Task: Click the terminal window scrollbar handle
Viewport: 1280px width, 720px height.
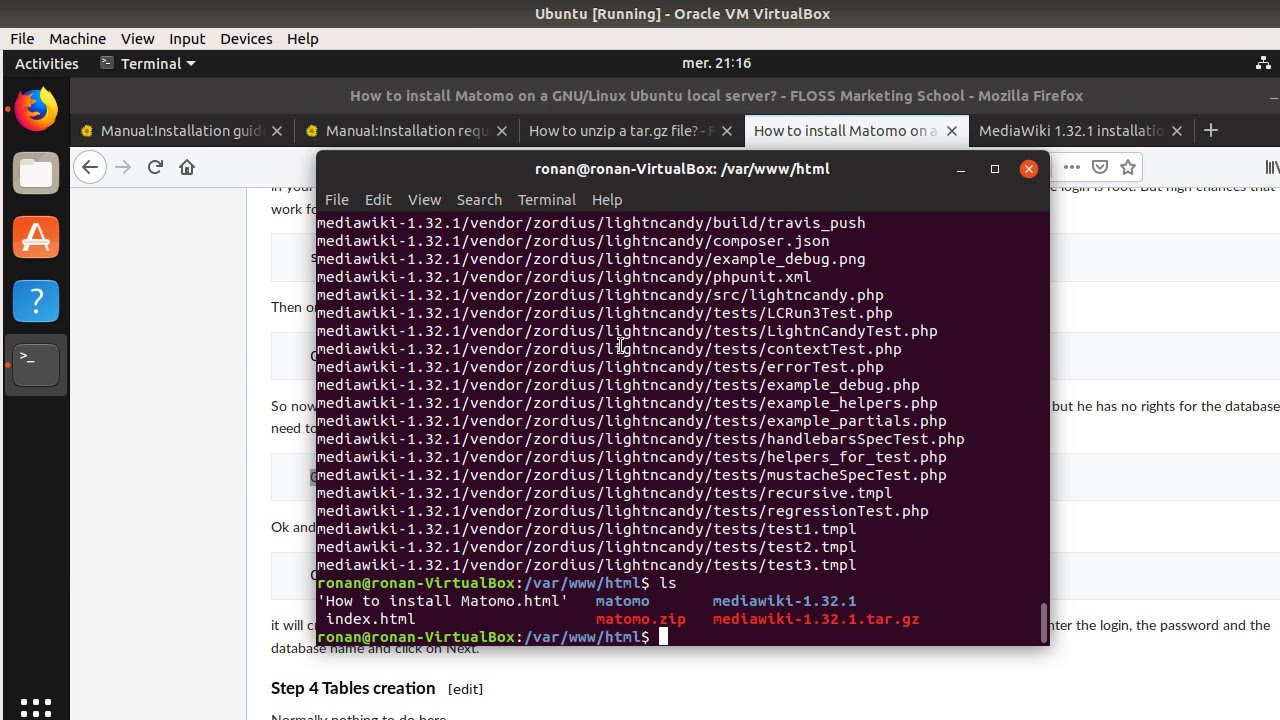Action: 1044,623
